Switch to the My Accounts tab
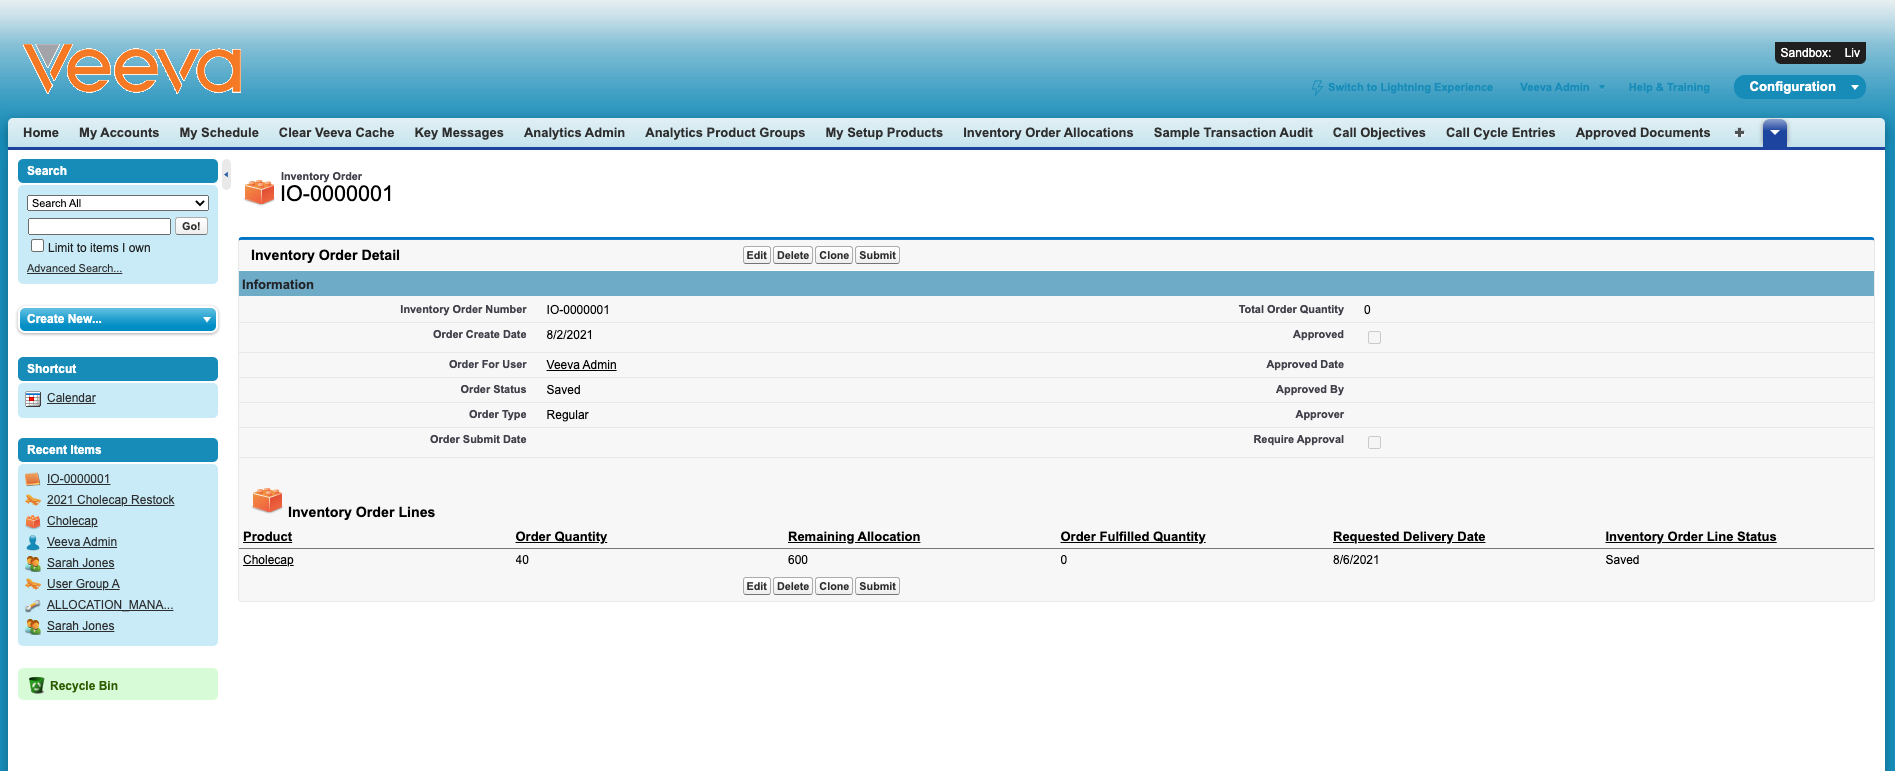Viewport: 1895px width, 771px height. [119, 133]
